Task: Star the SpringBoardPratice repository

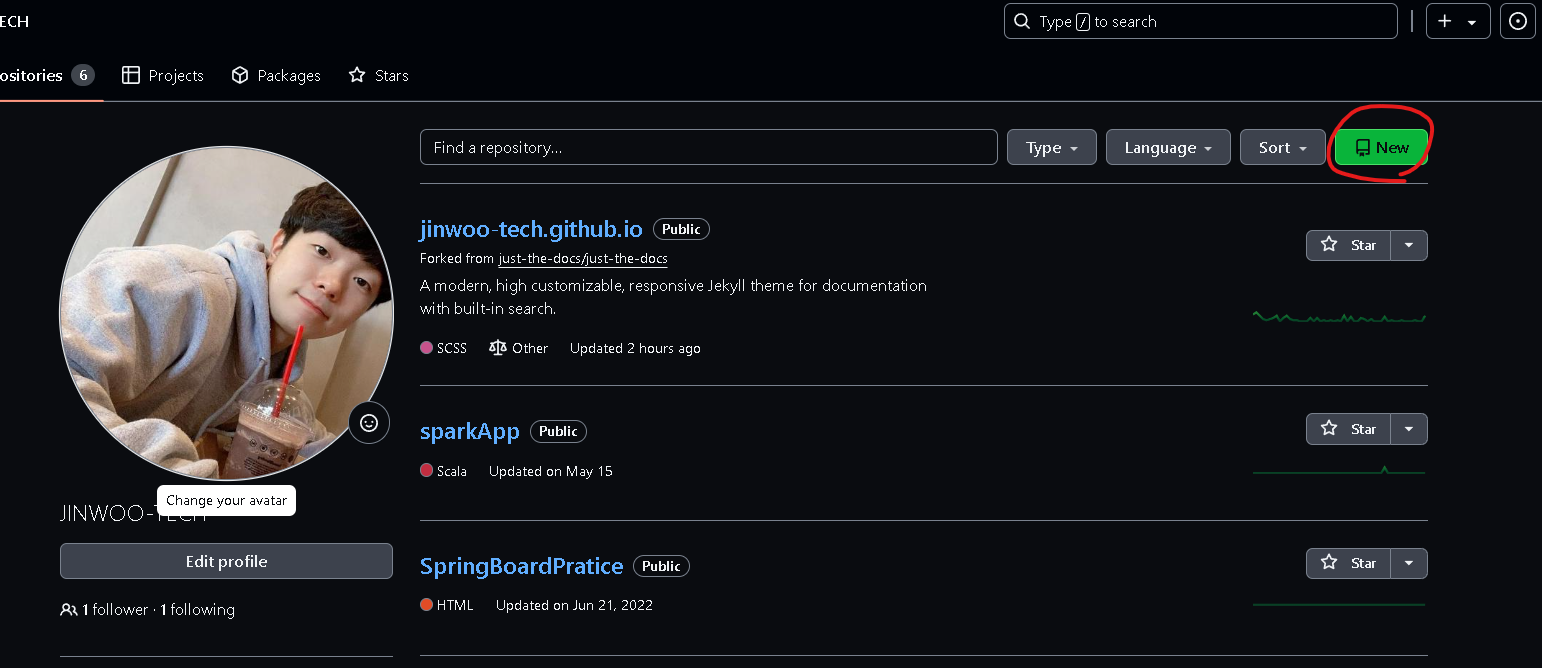Action: tap(1348, 563)
